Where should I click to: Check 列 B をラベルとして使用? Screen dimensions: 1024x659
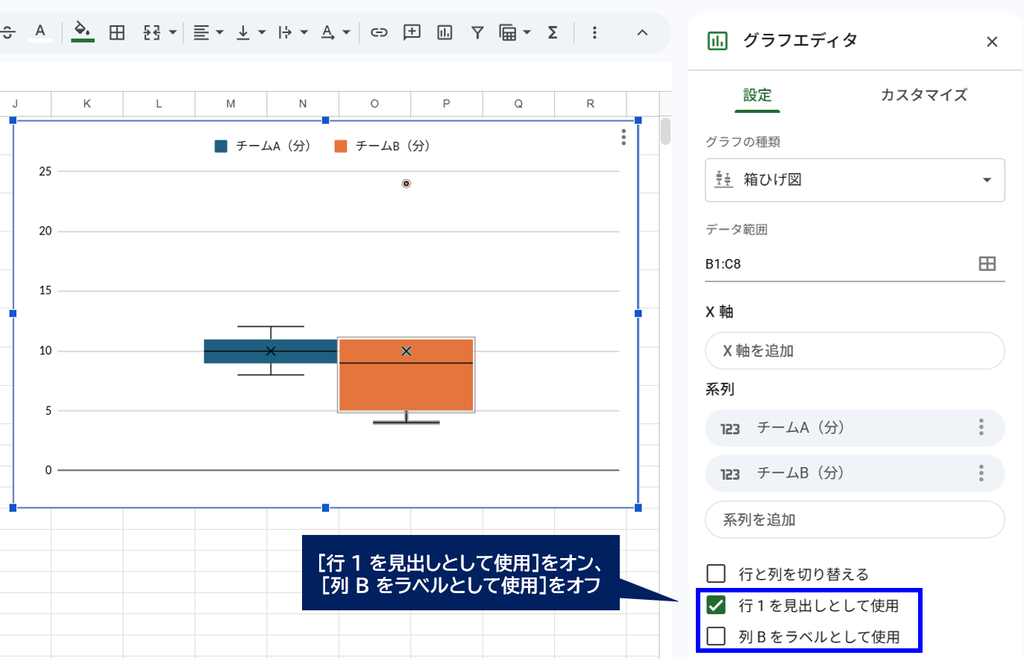tap(716, 636)
